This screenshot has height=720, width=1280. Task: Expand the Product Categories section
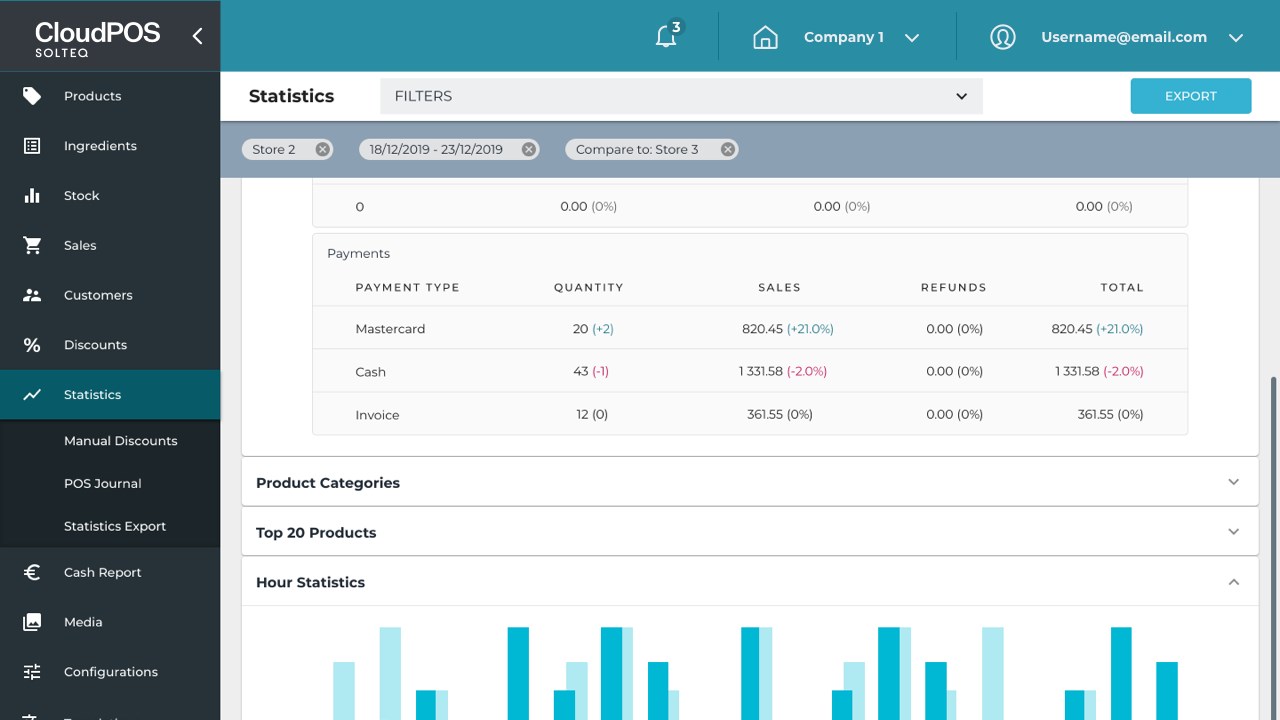pyautogui.click(x=750, y=482)
